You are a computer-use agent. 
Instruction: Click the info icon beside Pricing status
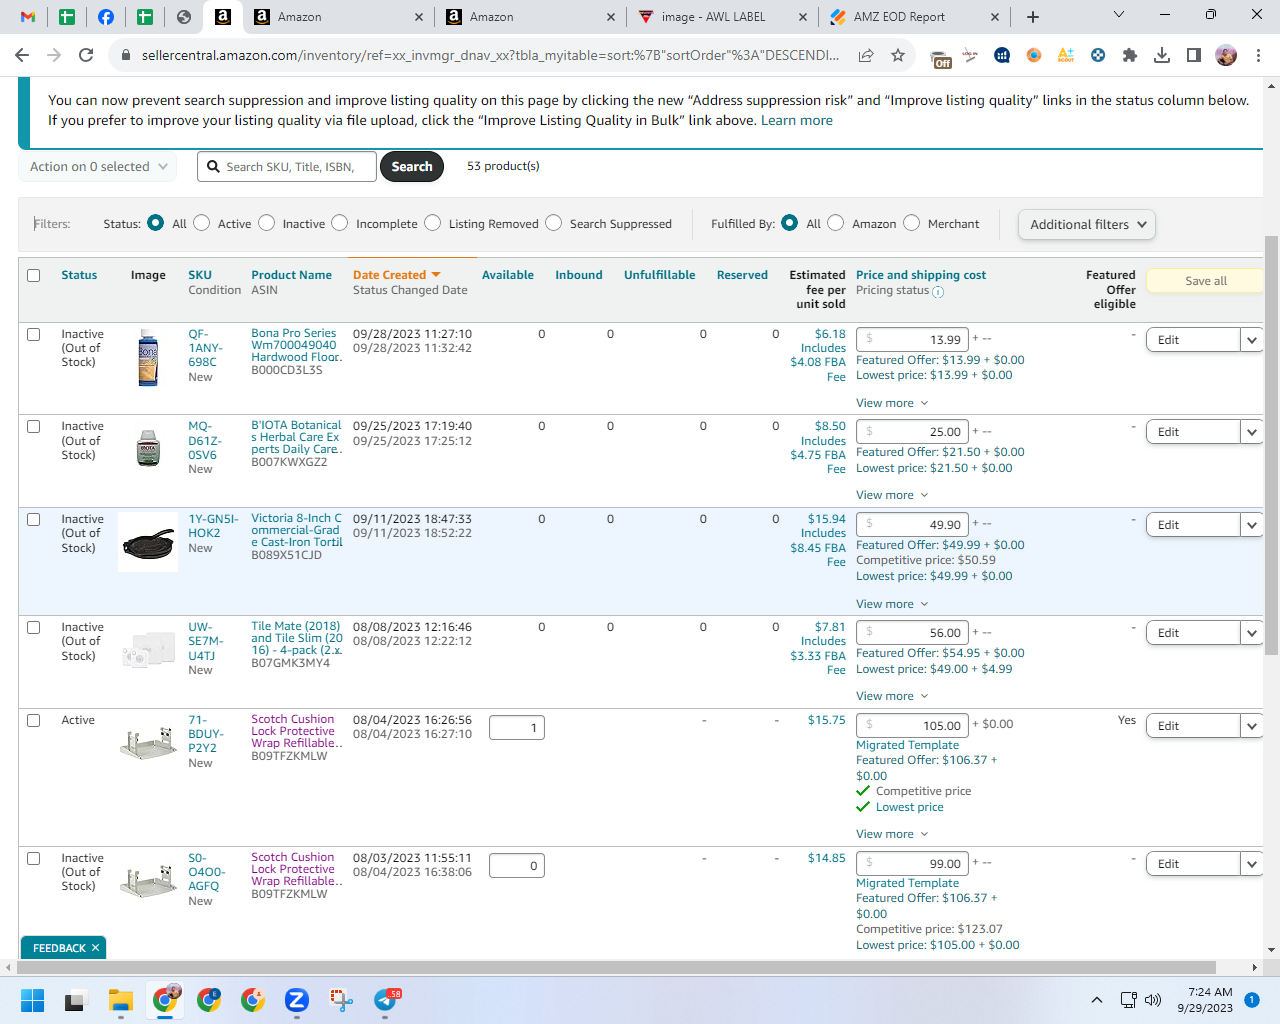coord(938,292)
